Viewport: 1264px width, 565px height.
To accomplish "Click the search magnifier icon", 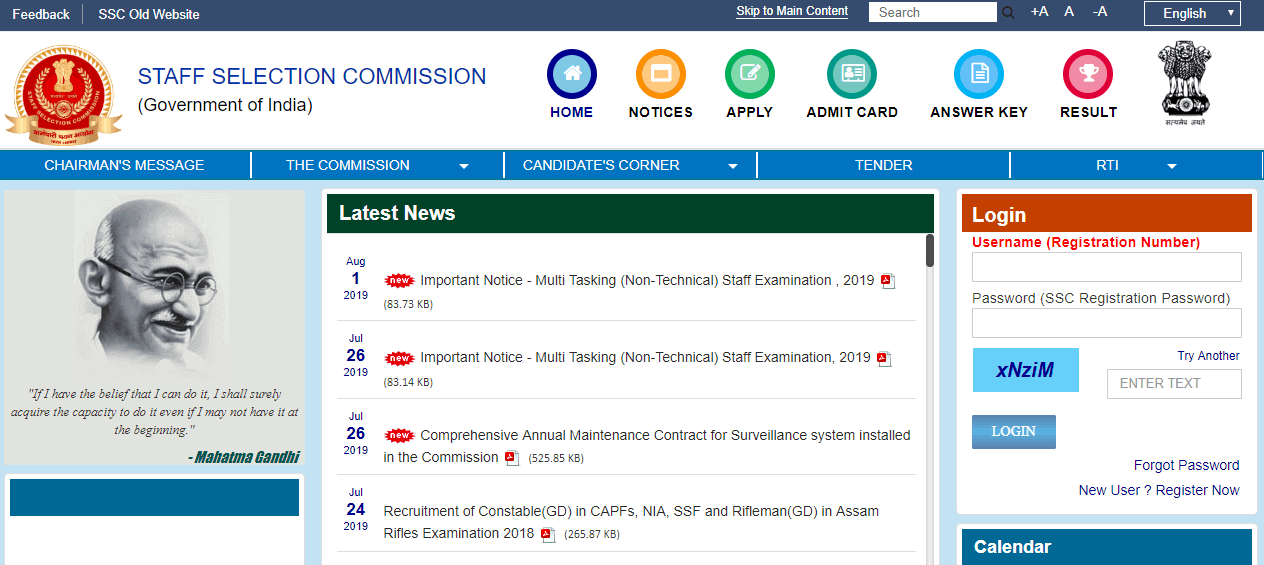I will point(1008,13).
